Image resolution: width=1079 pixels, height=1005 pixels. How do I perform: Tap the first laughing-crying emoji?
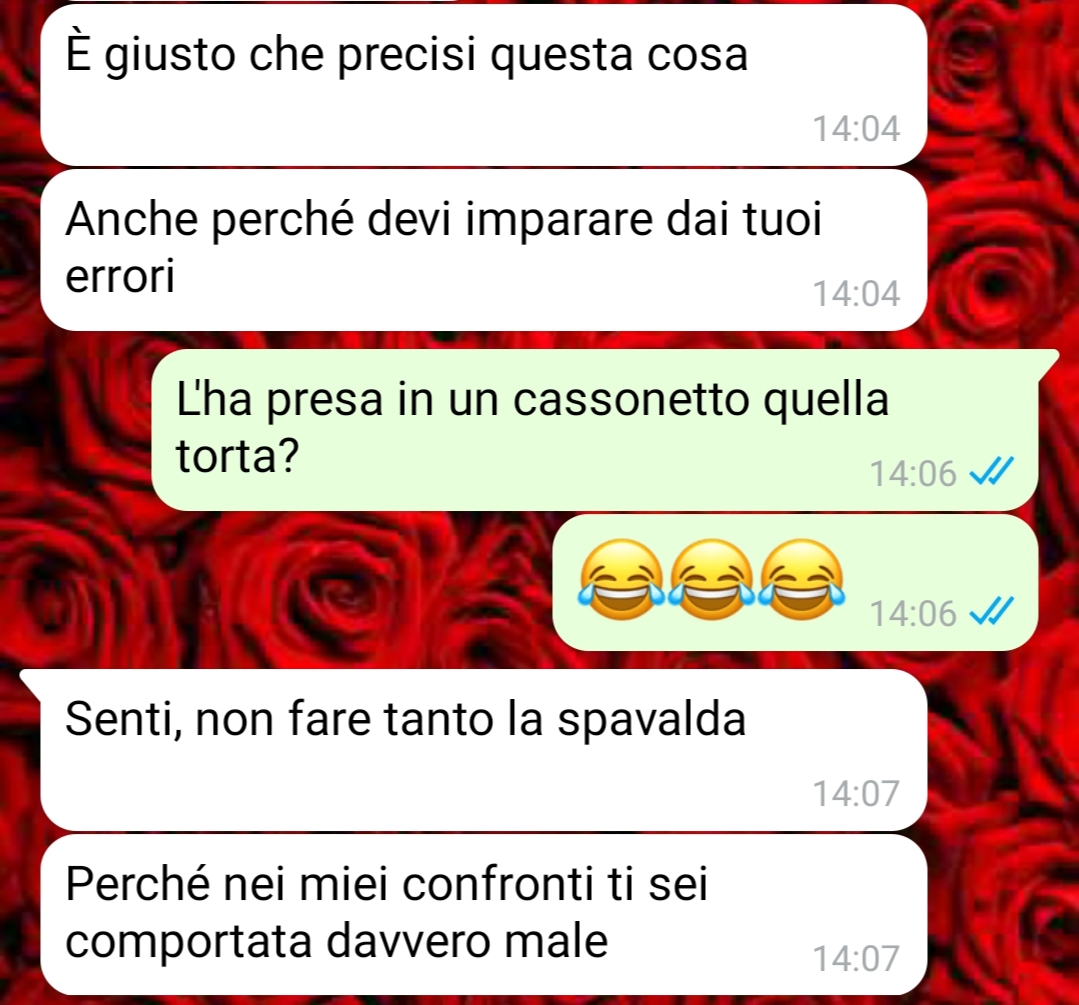[622, 580]
